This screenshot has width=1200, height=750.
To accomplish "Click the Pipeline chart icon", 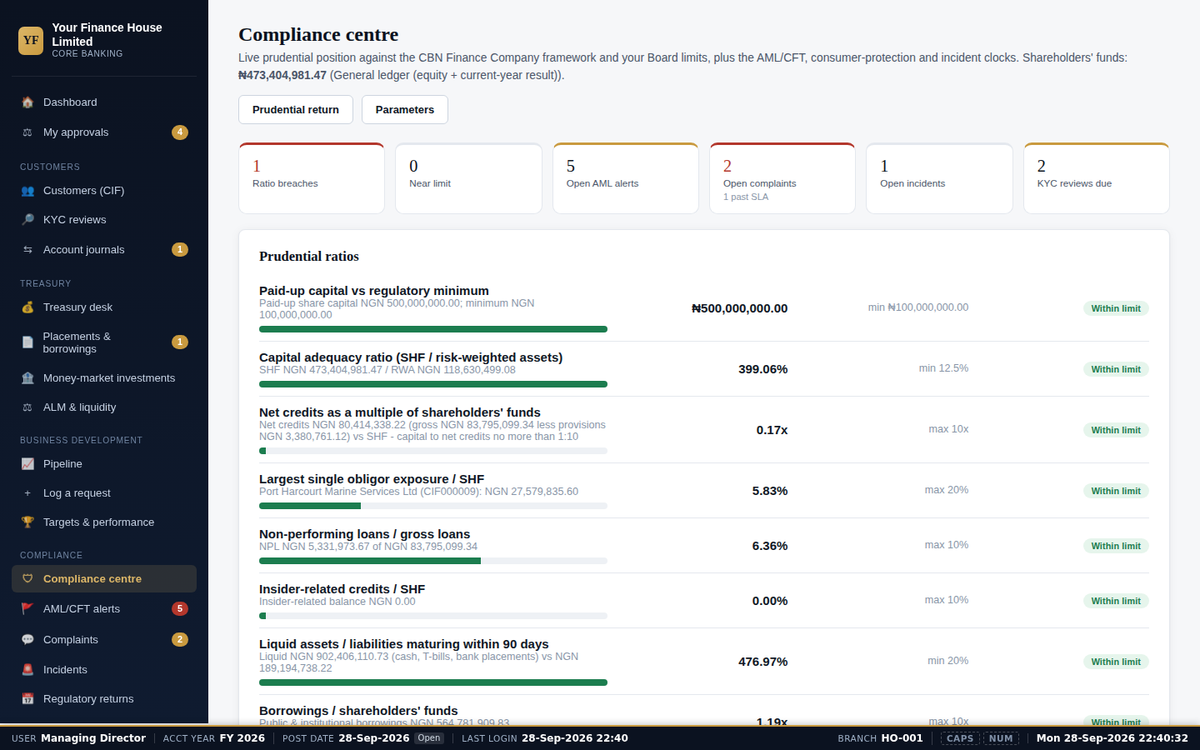I will point(28,464).
